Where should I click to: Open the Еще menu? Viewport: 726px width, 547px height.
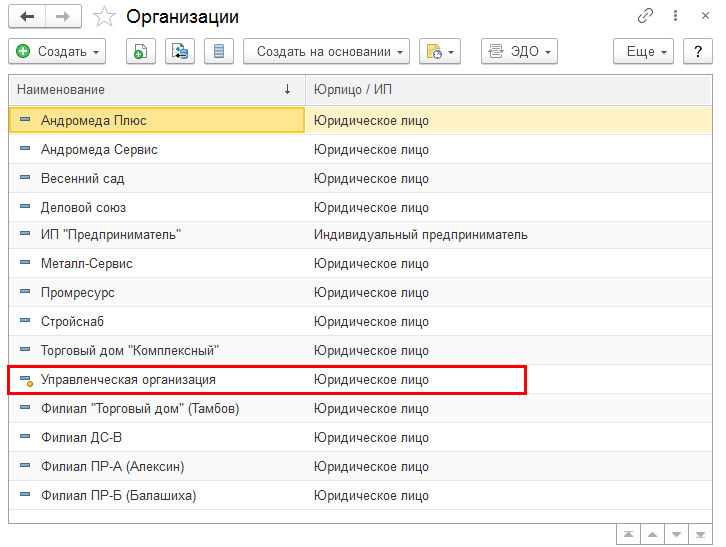point(643,51)
